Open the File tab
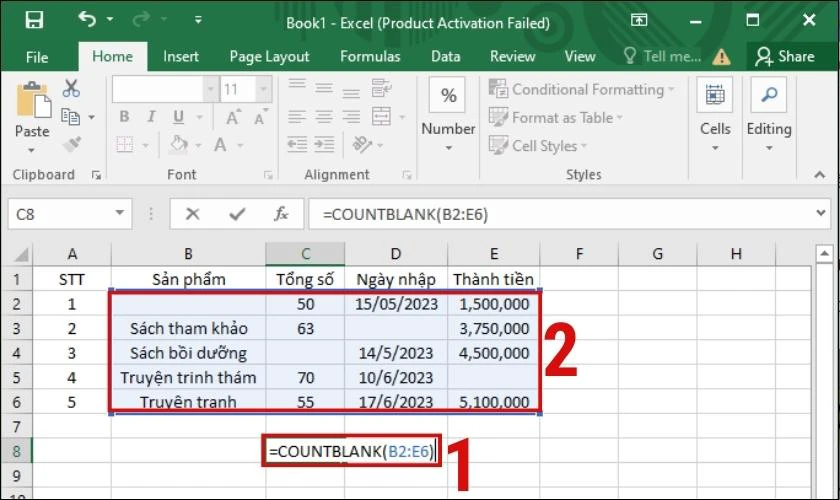The width and height of the screenshot is (840, 500). click(37, 57)
